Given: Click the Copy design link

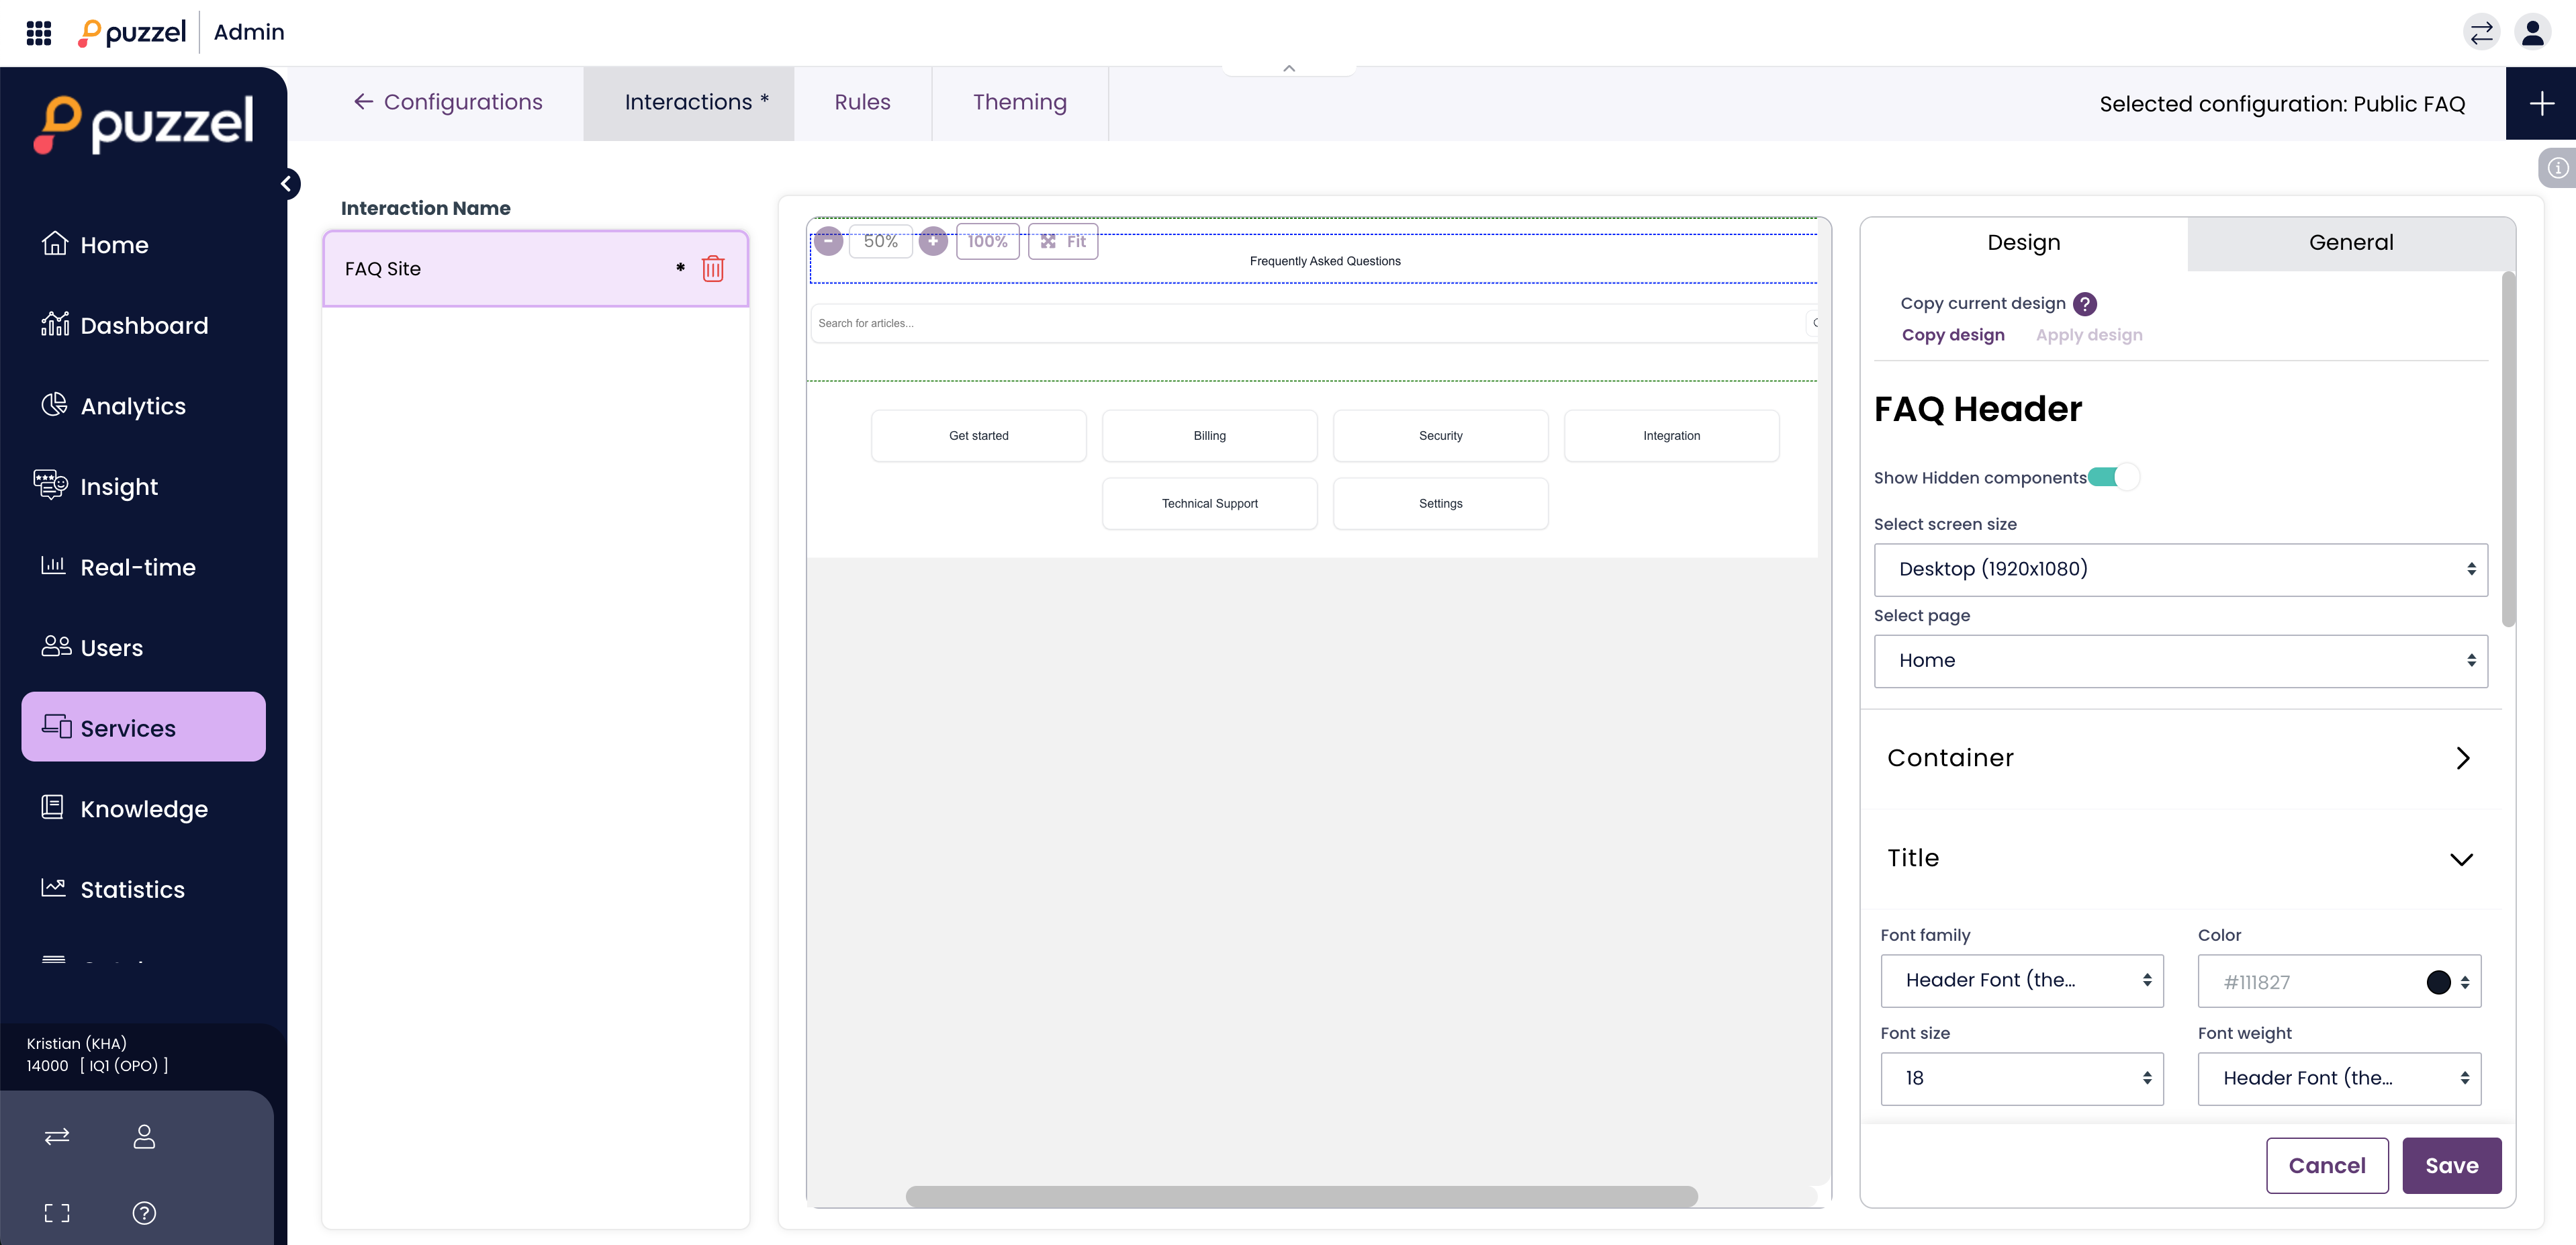Looking at the screenshot, I should tap(1952, 335).
